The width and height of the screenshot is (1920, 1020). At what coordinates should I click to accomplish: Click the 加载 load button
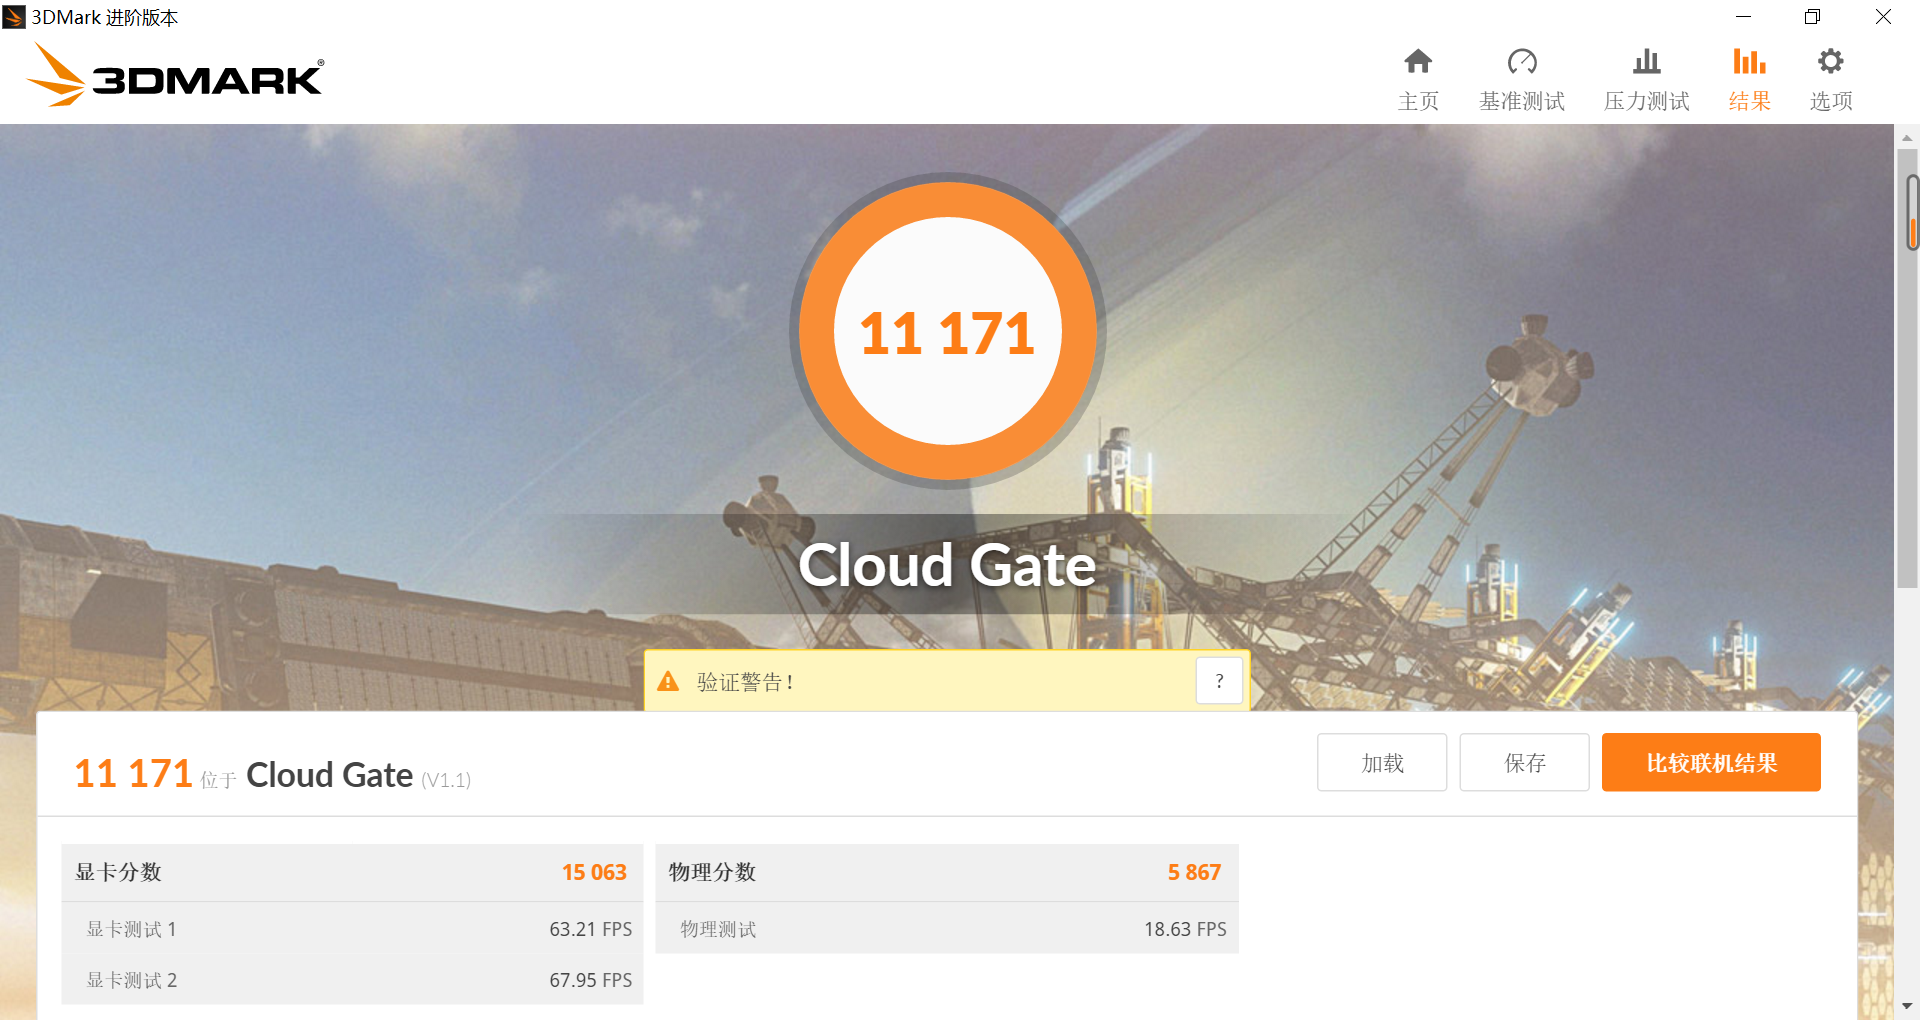pyautogui.click(x=1382, y=763)
